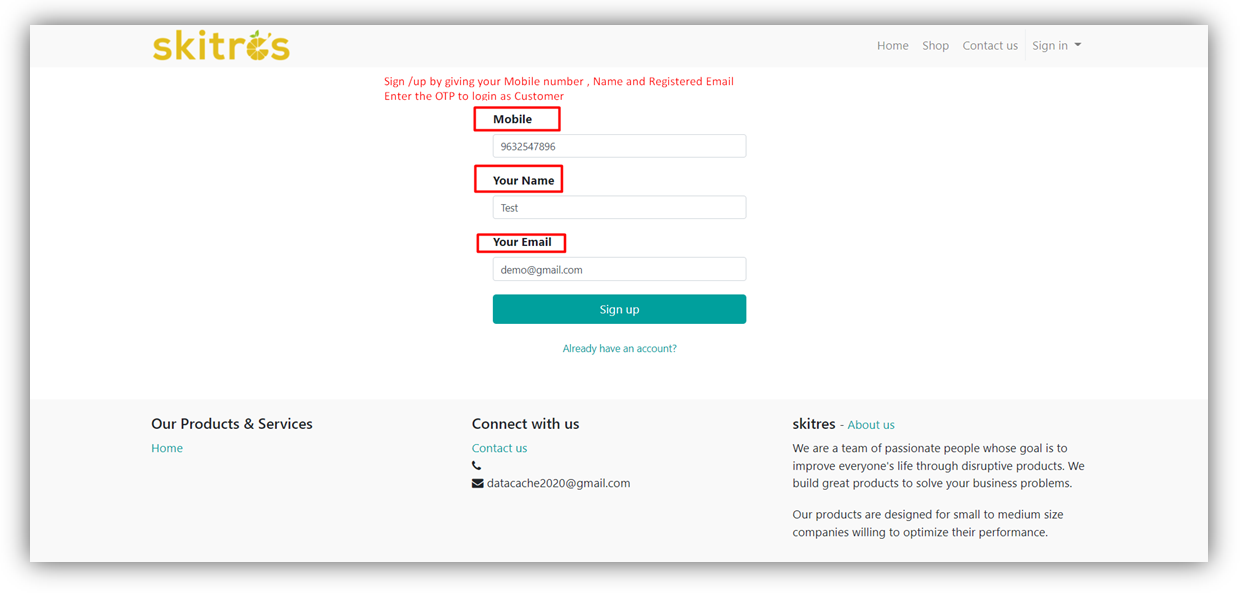Click the Mobile field label
The image size is (1240, 593).
click(512, 119)
